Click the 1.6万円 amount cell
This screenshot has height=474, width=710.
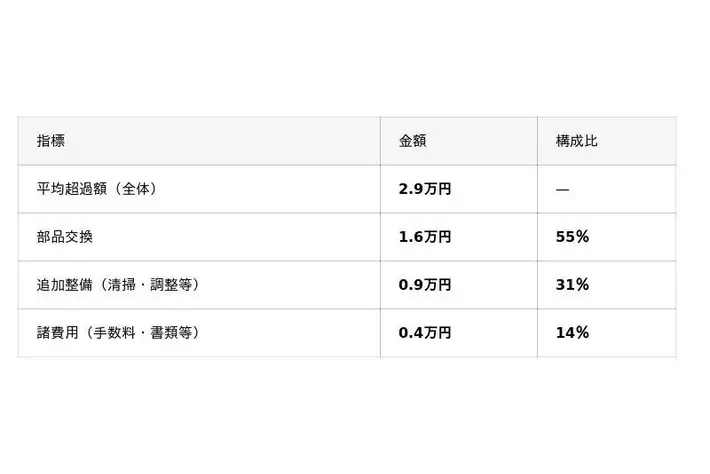click(x=425, y=237)
